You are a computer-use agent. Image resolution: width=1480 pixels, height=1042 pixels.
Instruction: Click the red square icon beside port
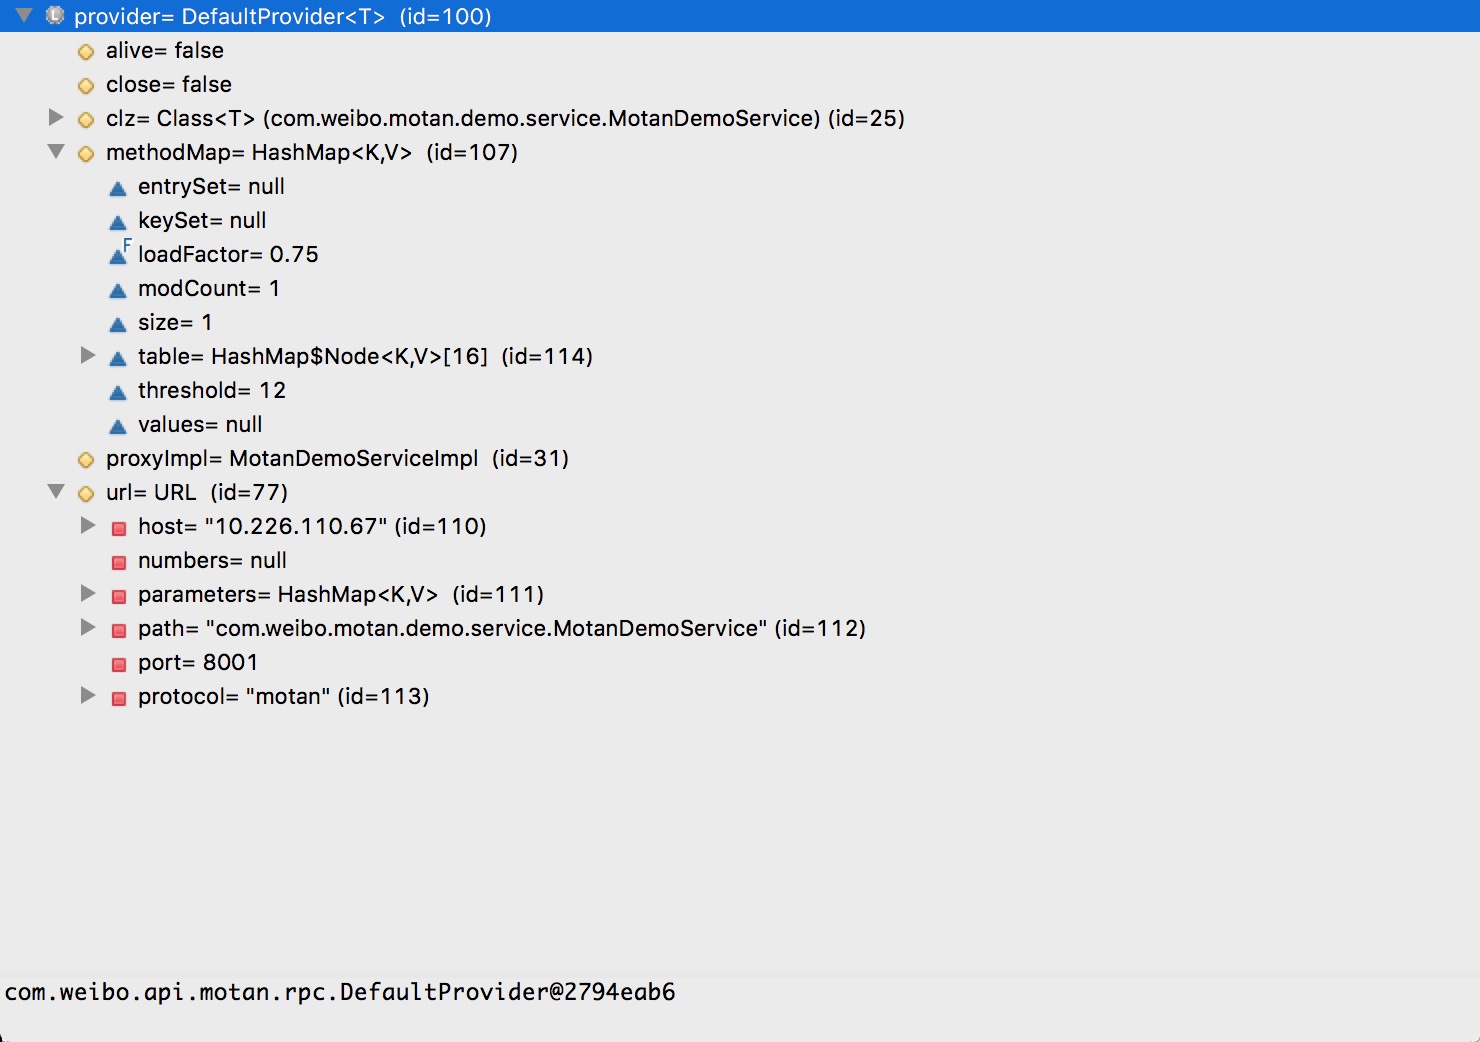pyautogui.click(x=119, y=664)
